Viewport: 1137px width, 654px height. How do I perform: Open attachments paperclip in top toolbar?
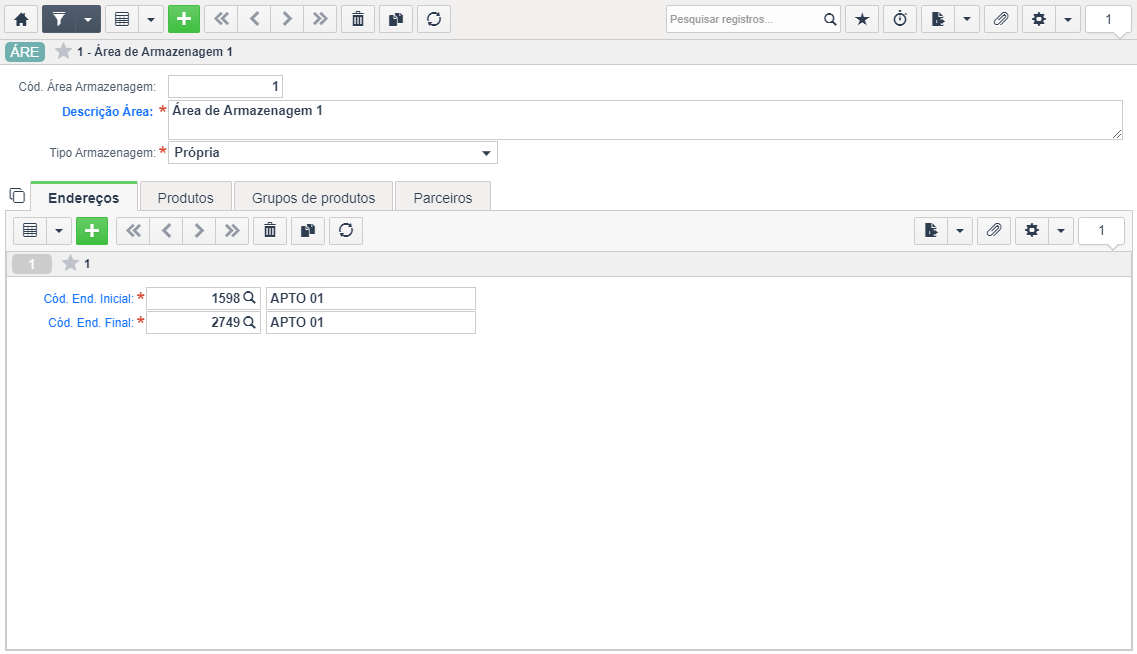pyautogui.click(x=1001, y=19)
